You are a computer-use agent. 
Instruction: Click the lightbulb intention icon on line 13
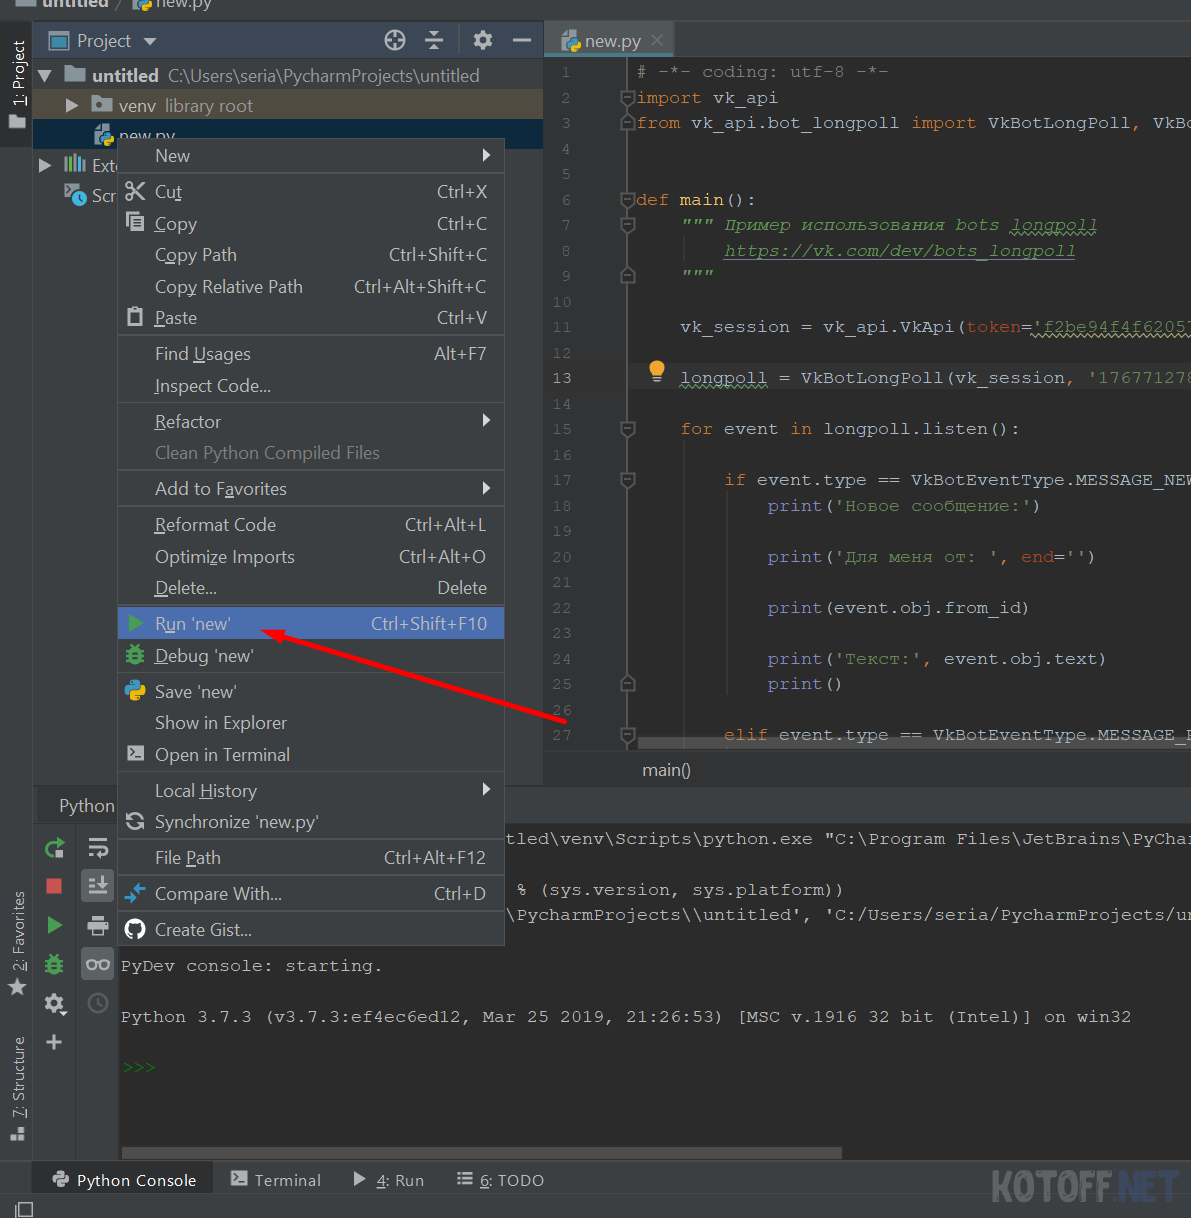click(656, 371)
